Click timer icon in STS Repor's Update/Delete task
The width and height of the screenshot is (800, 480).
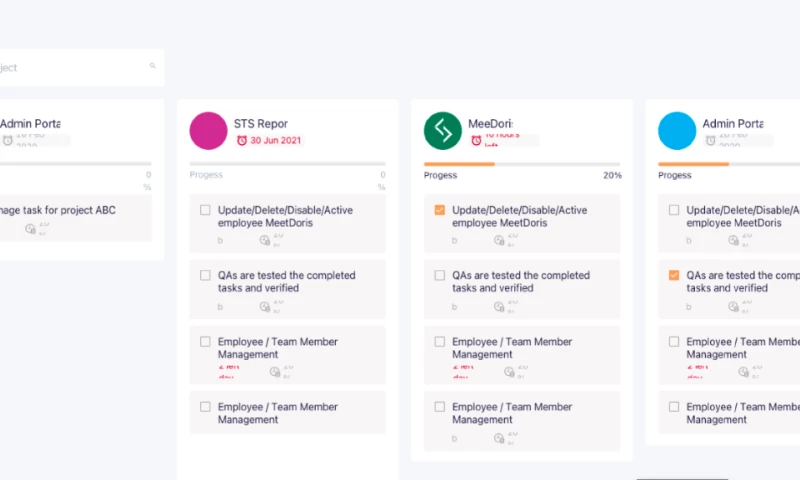(265, 240)
